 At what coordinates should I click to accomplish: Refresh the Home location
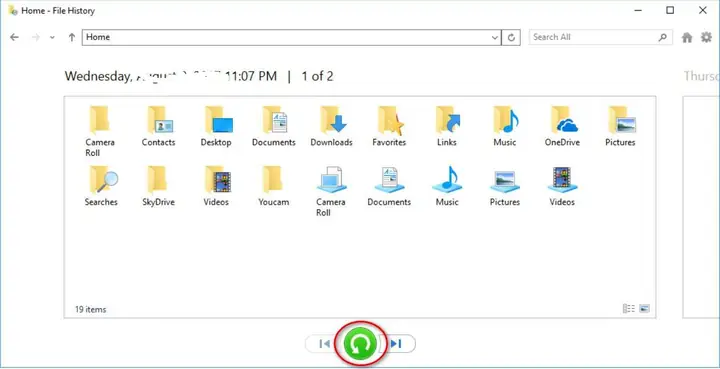click(511, 38)
